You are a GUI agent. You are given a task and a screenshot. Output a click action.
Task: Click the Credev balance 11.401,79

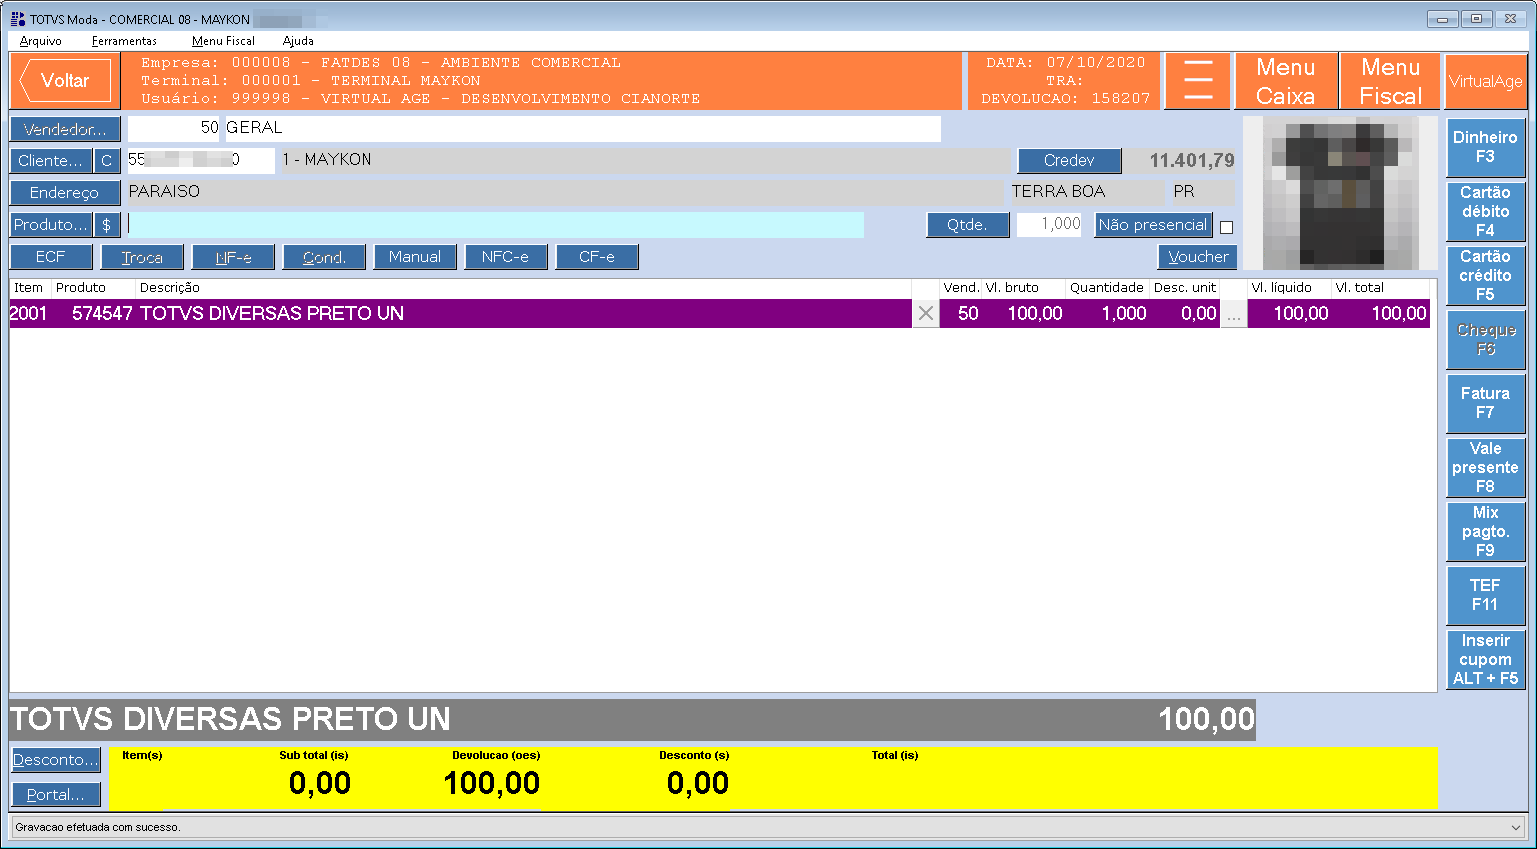point(1191,161)
